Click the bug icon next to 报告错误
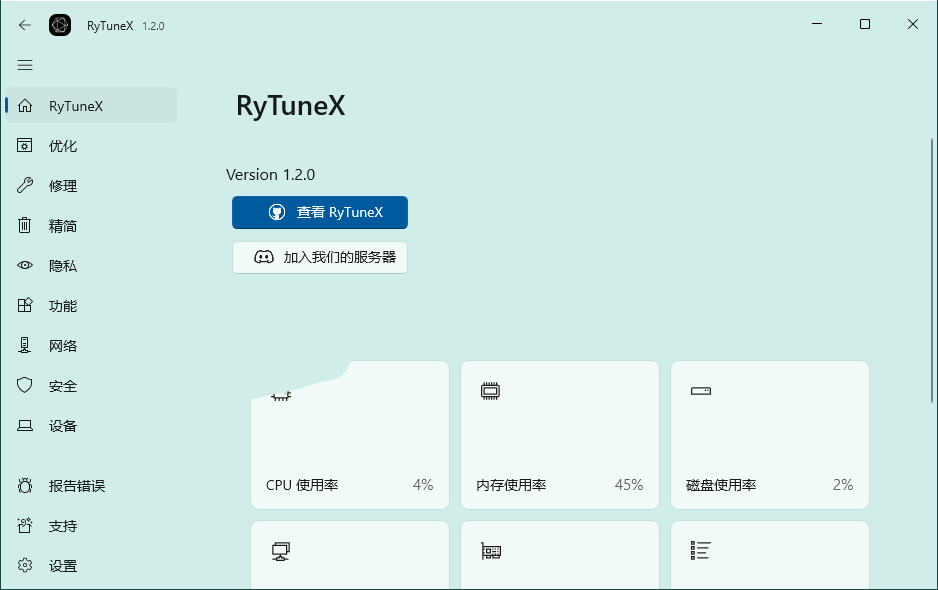This screenshot has height=590, width=938. coord(25,485)
